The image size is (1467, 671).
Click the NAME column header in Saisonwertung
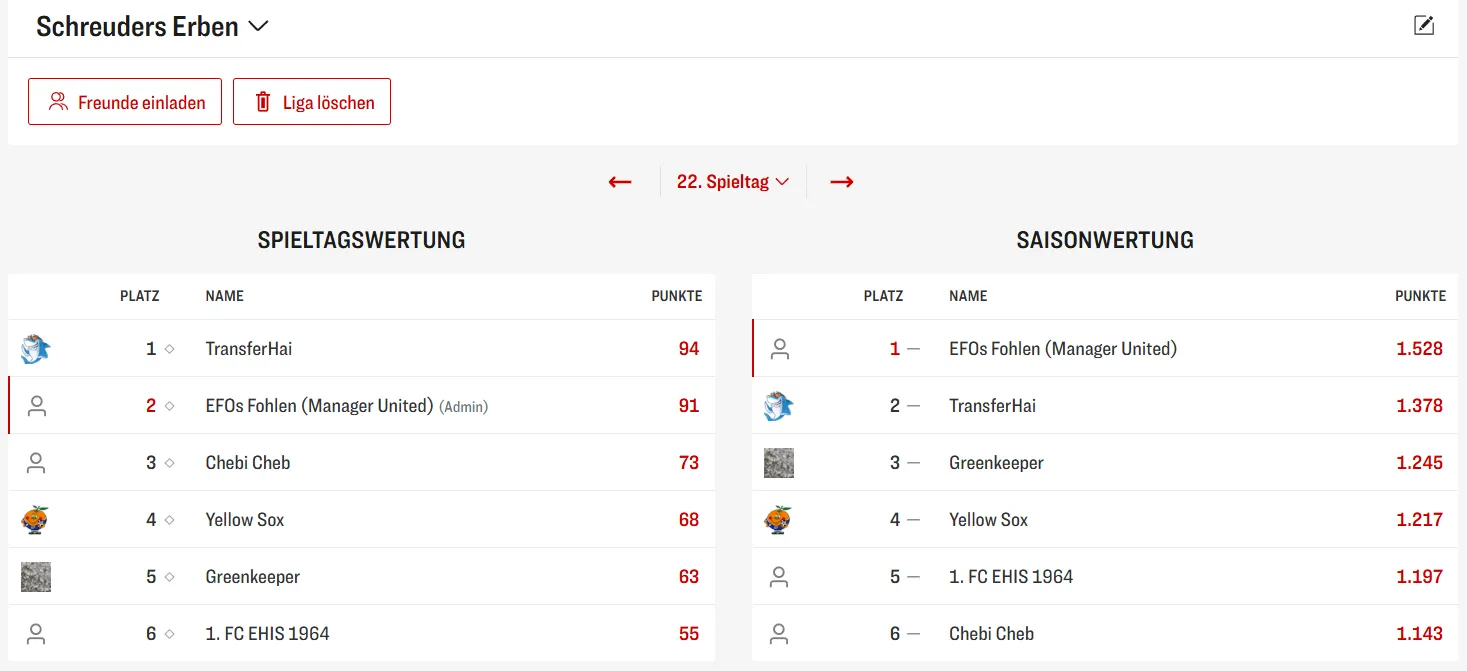(x=968, y=296)
